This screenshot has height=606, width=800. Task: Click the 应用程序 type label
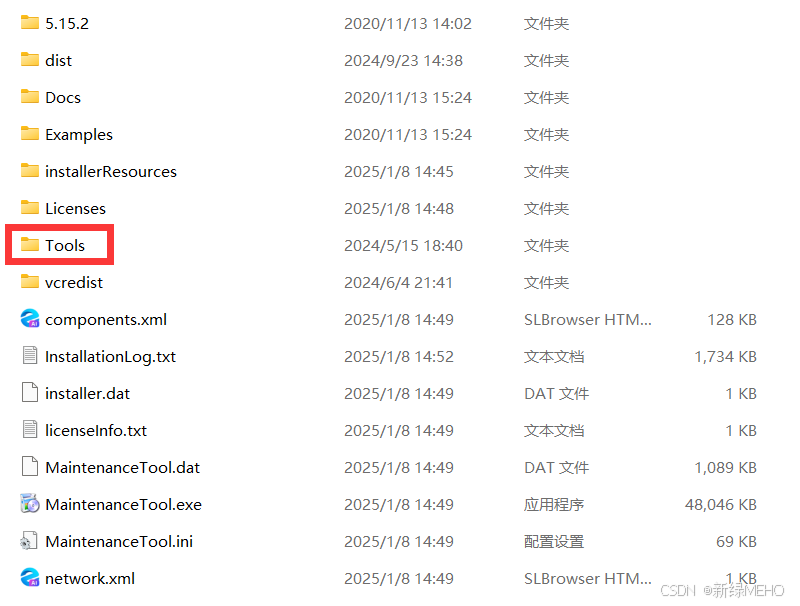point(554,504)
